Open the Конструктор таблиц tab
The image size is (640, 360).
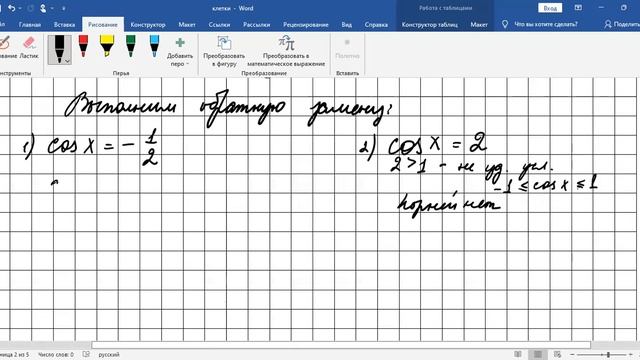[430, 24]
